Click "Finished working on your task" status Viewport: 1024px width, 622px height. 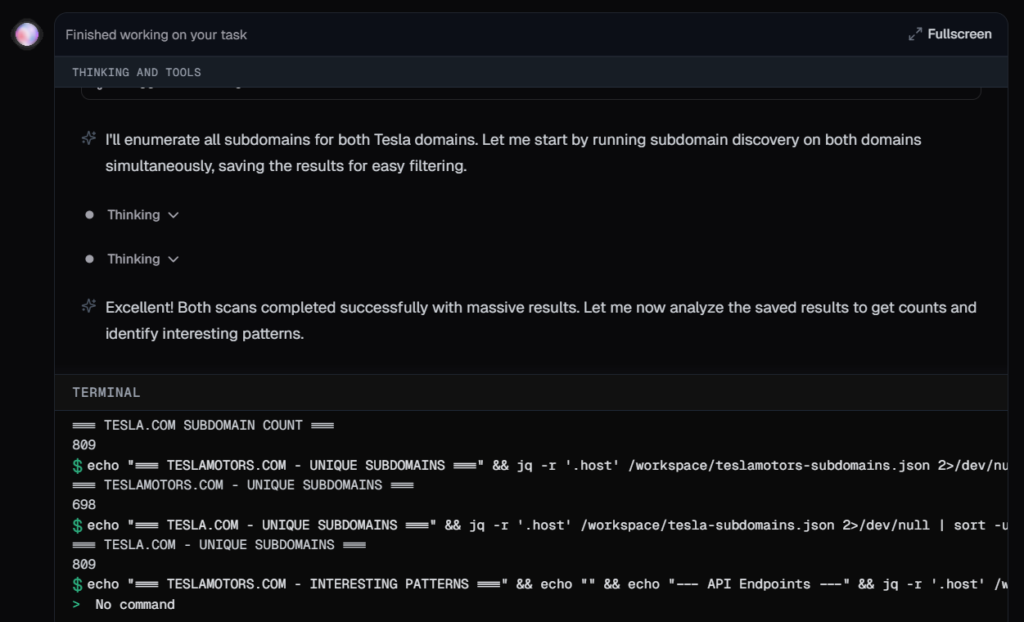coord(156,35)
